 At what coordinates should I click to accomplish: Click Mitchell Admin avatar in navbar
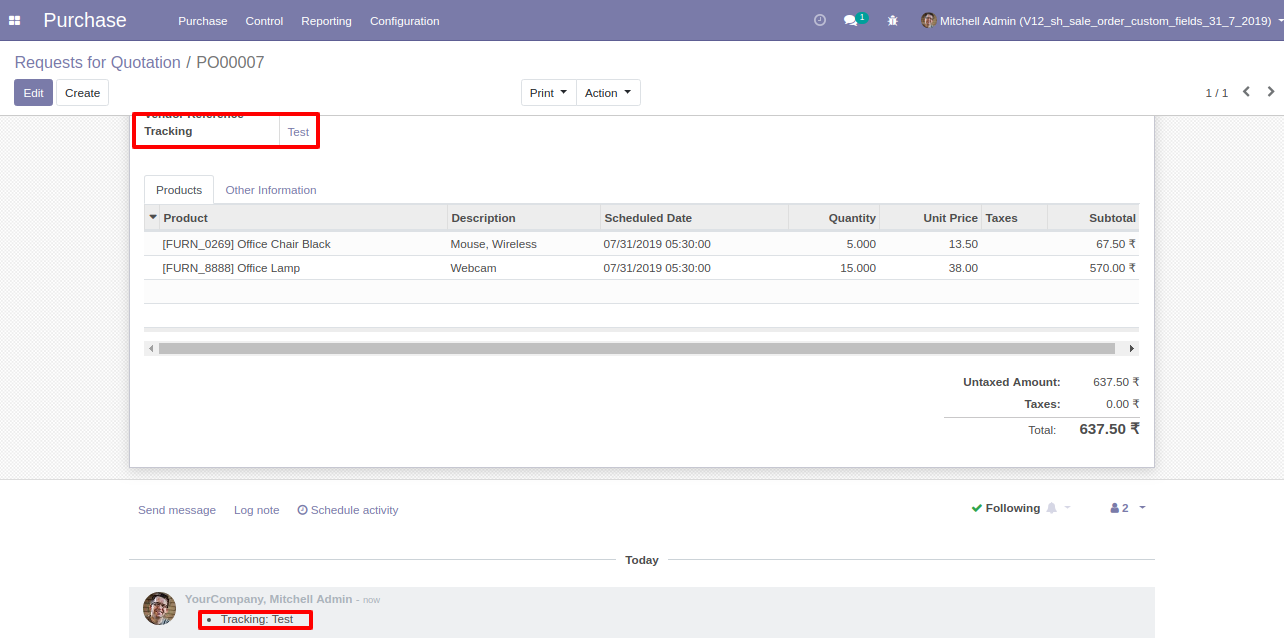(x=928, y=20)
